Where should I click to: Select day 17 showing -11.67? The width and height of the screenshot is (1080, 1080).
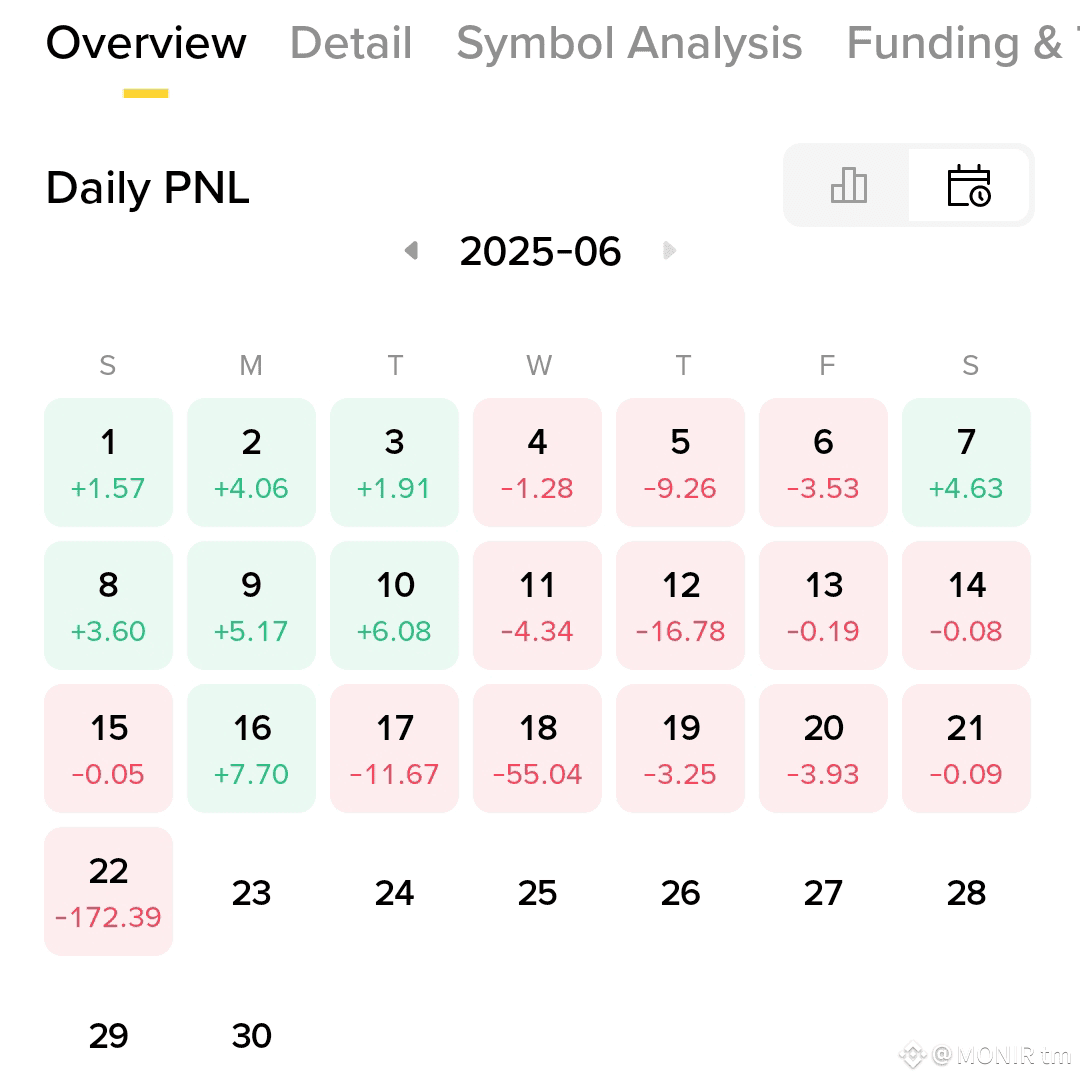pos(395,748)
